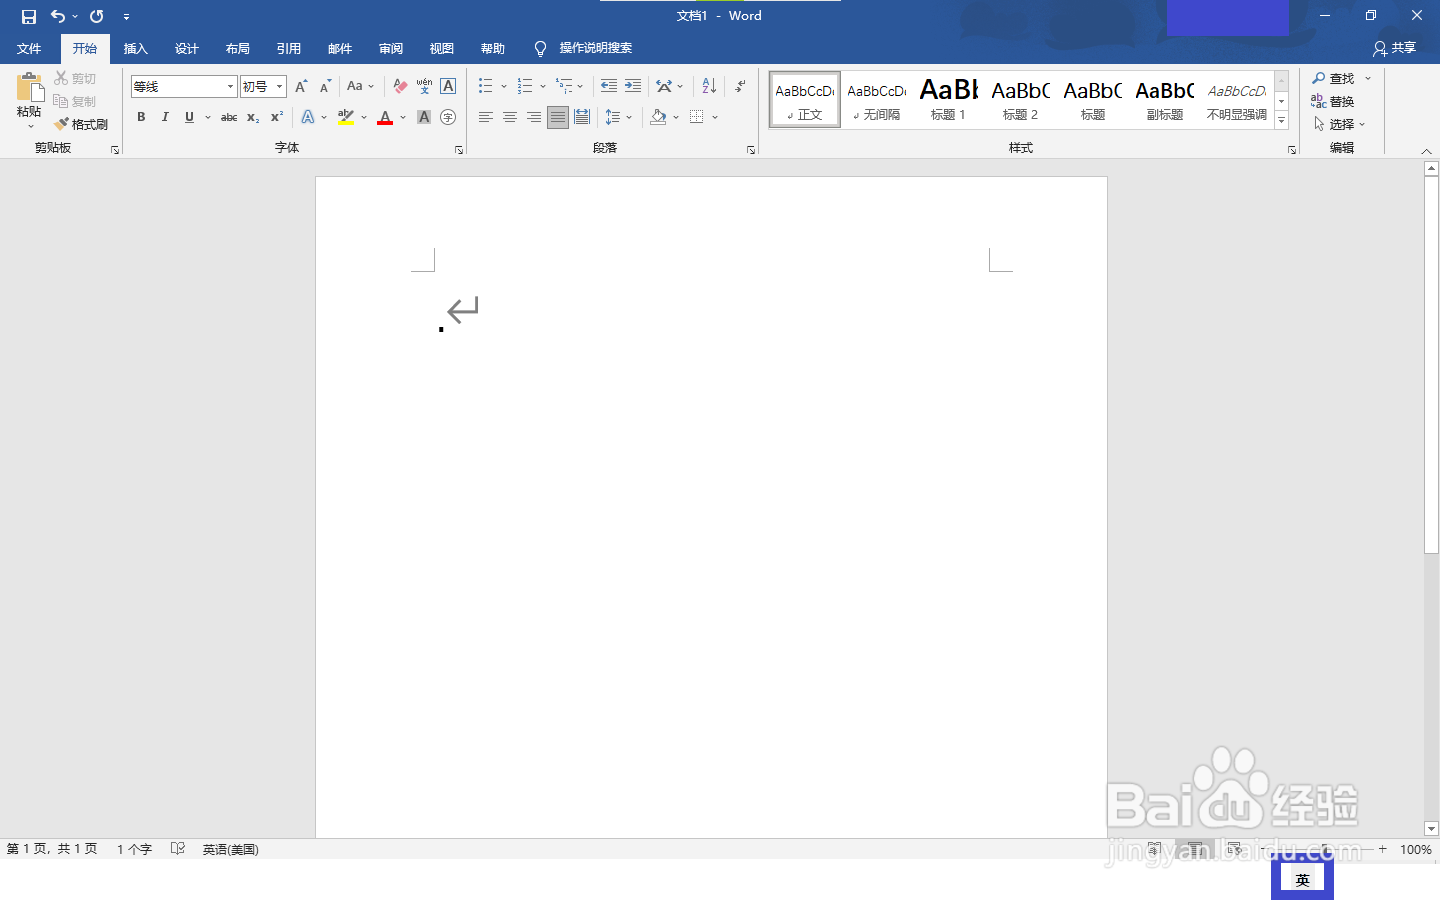Viewport: 1440px width, 900px height.
Task: Decrease font size with shrink font icon
Action: click(x=325, y=86)
